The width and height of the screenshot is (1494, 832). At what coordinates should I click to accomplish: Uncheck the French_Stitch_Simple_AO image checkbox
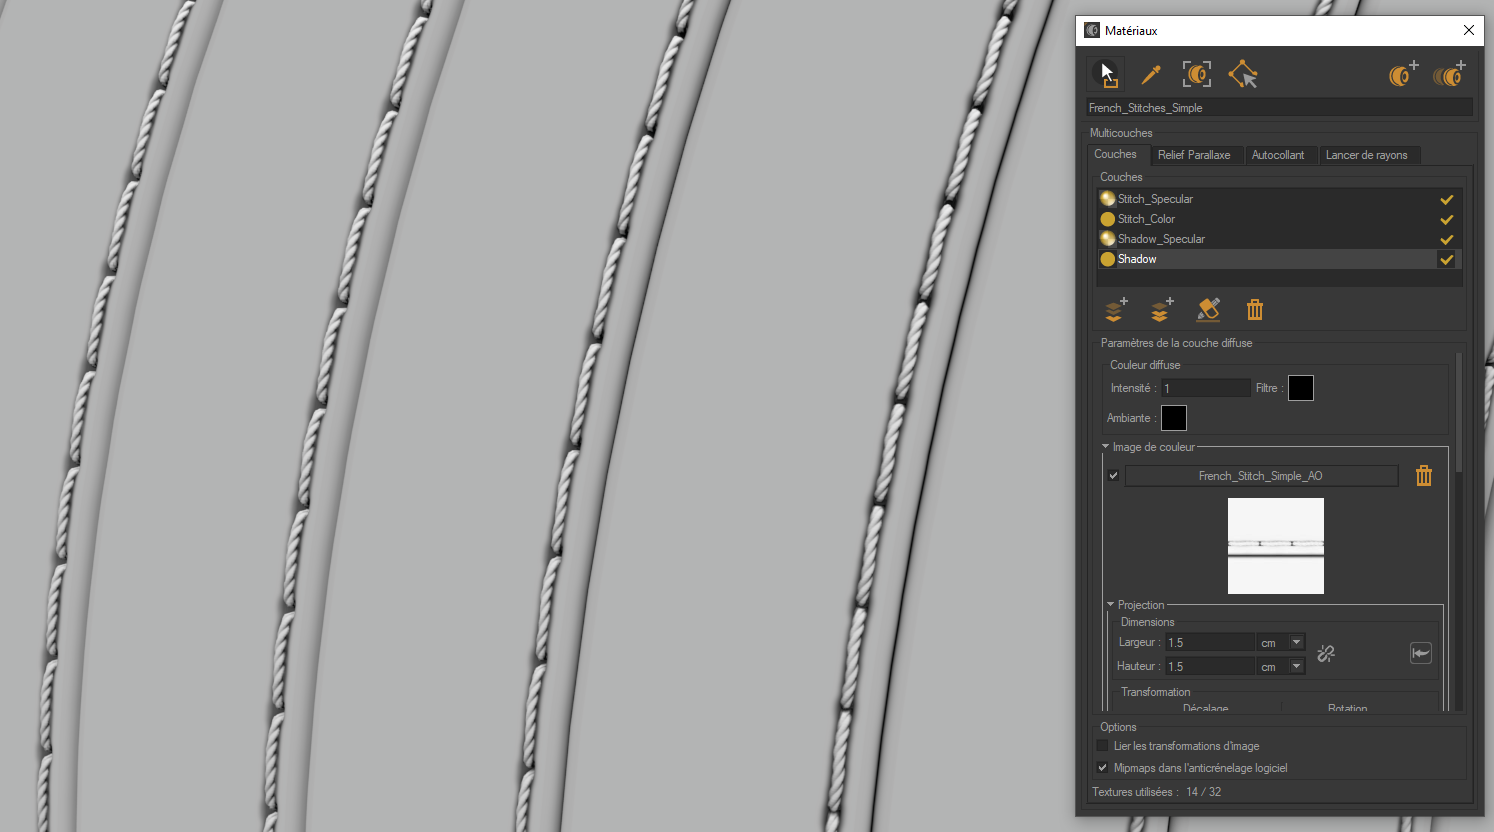(1113, 475)
